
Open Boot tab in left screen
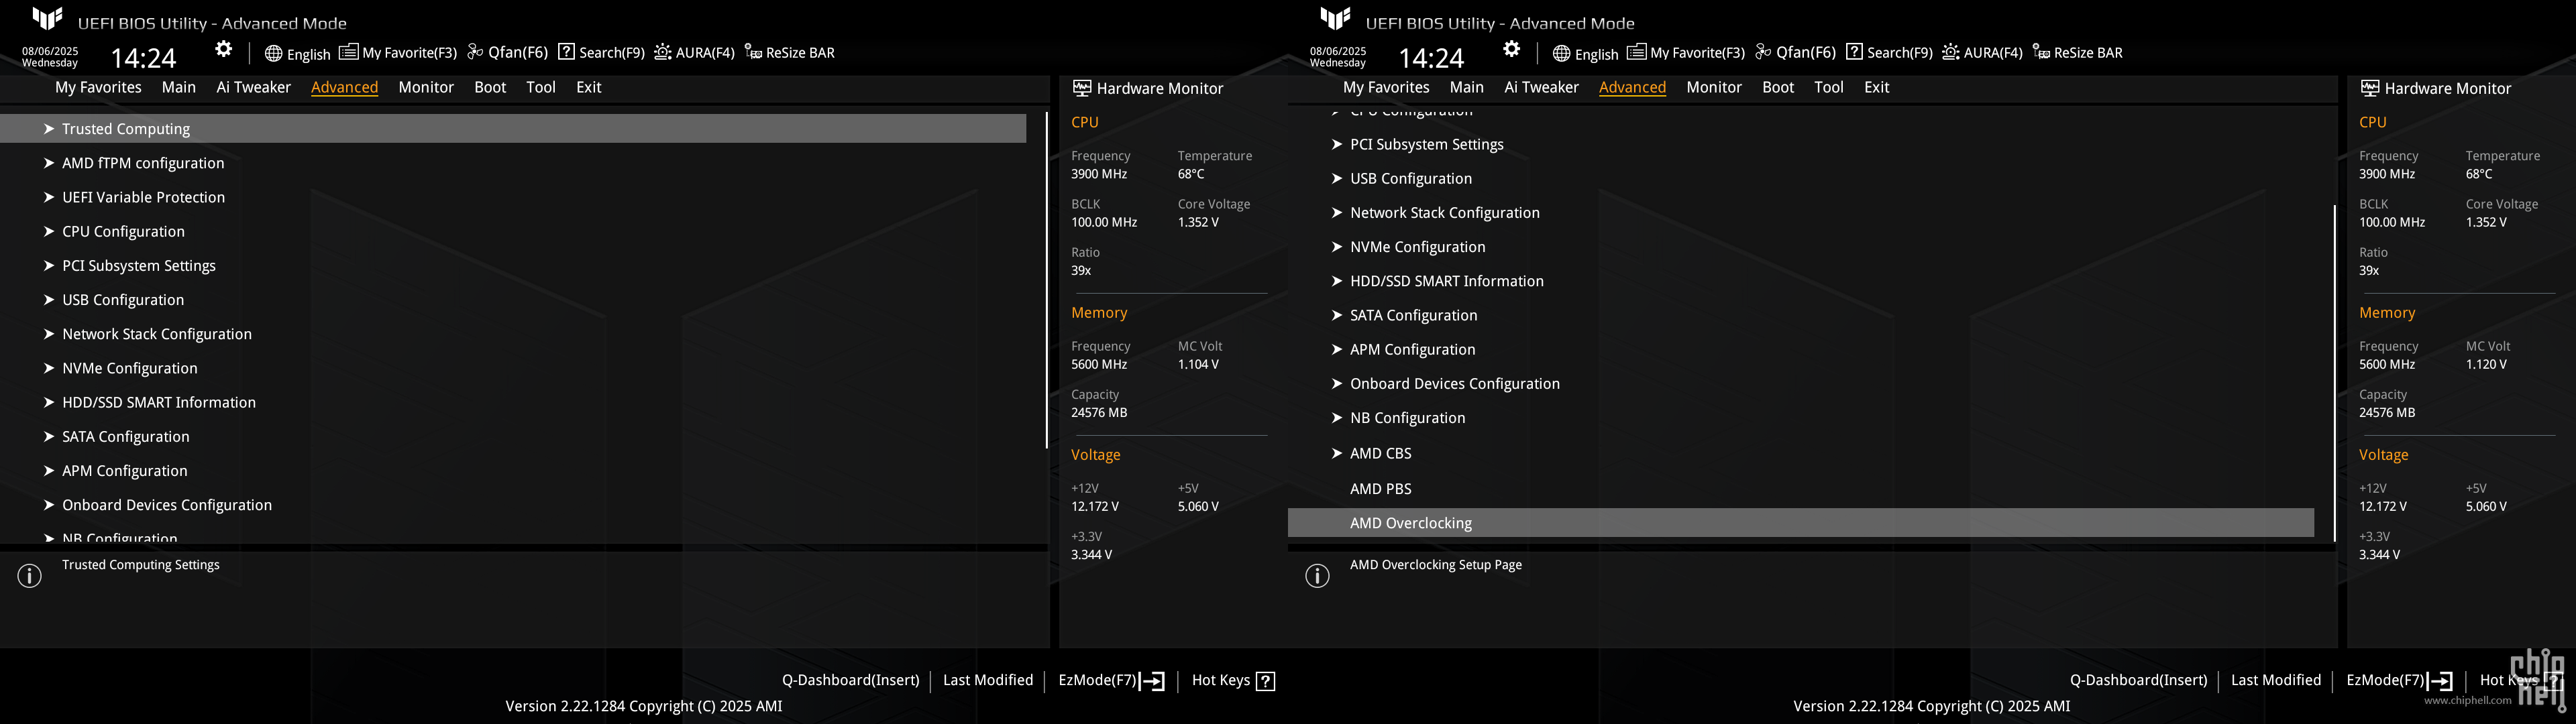(490, 87)
